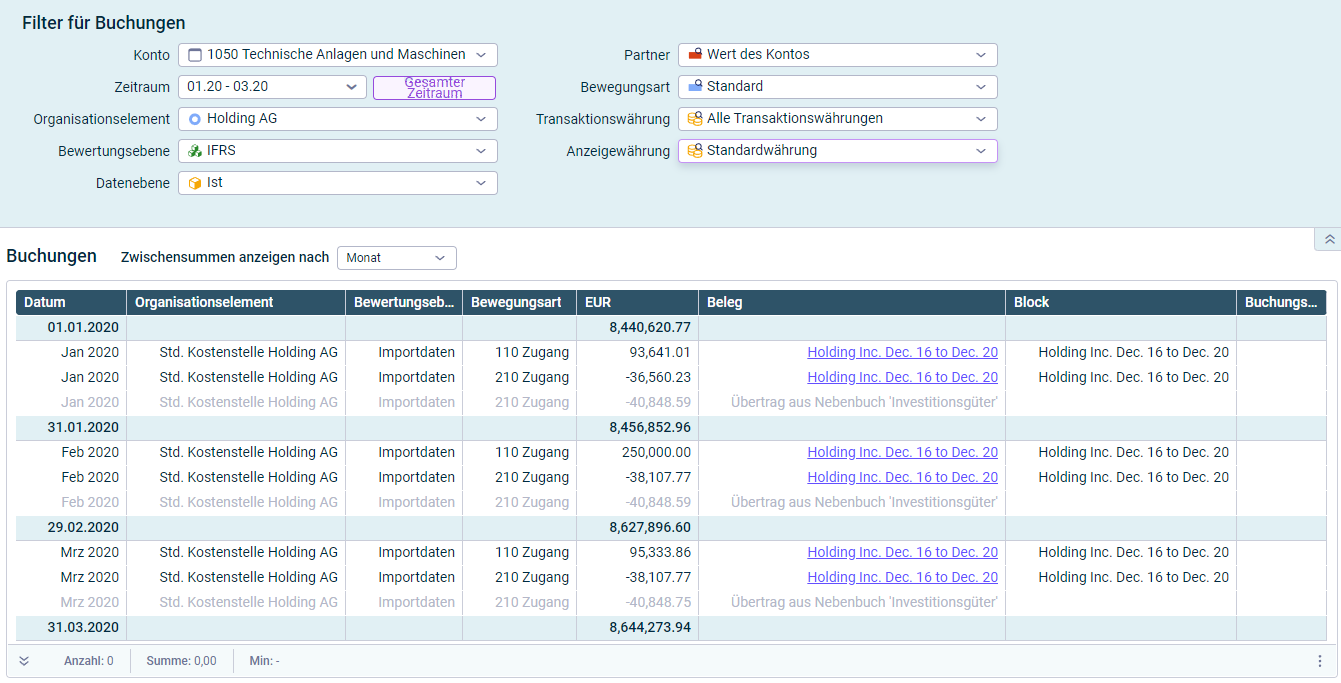1341x683 pixels.
Task: Open the Datenebene dropdown
Action: [x=337, y=183]
